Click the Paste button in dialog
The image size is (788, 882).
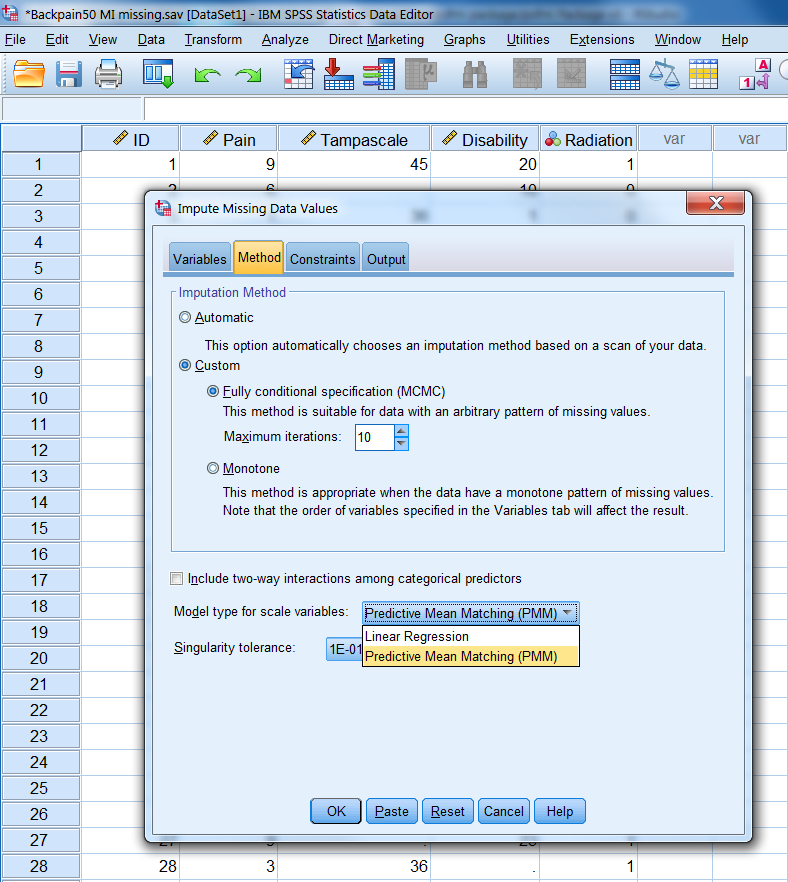[391, 811]
